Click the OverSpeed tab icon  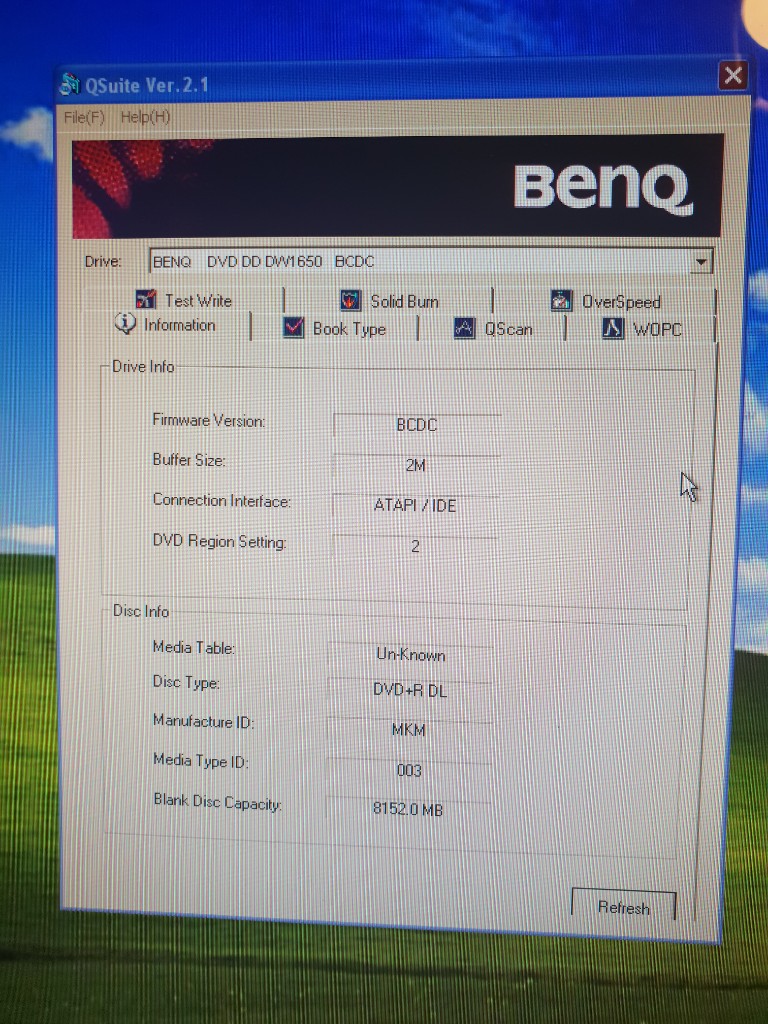point(561,300)
